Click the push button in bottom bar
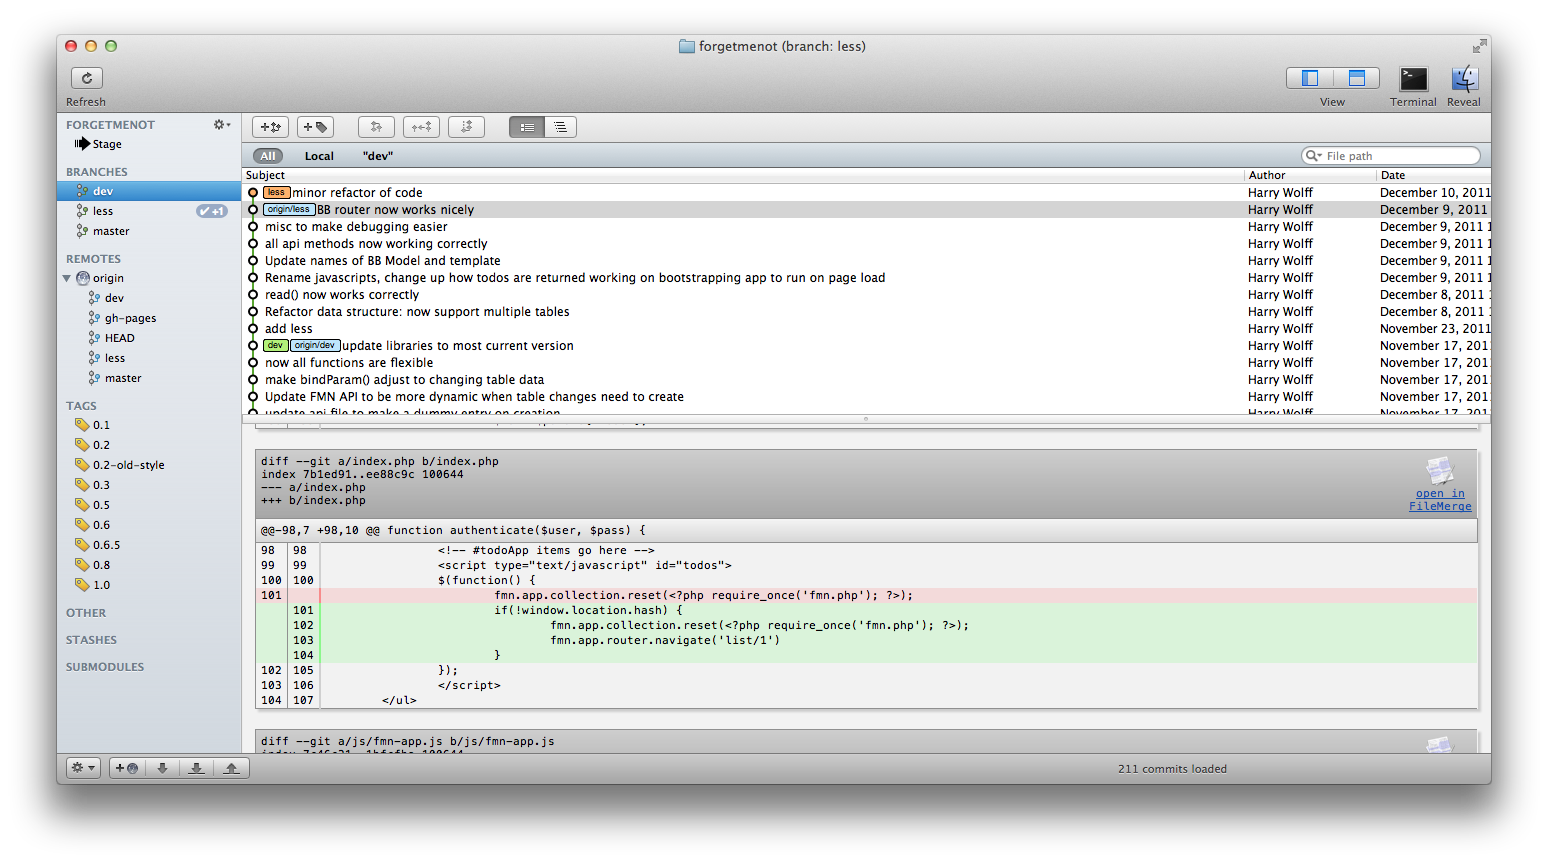This screenshot has width=1548, height=863. pyautogui.click(x=231, y=768)
